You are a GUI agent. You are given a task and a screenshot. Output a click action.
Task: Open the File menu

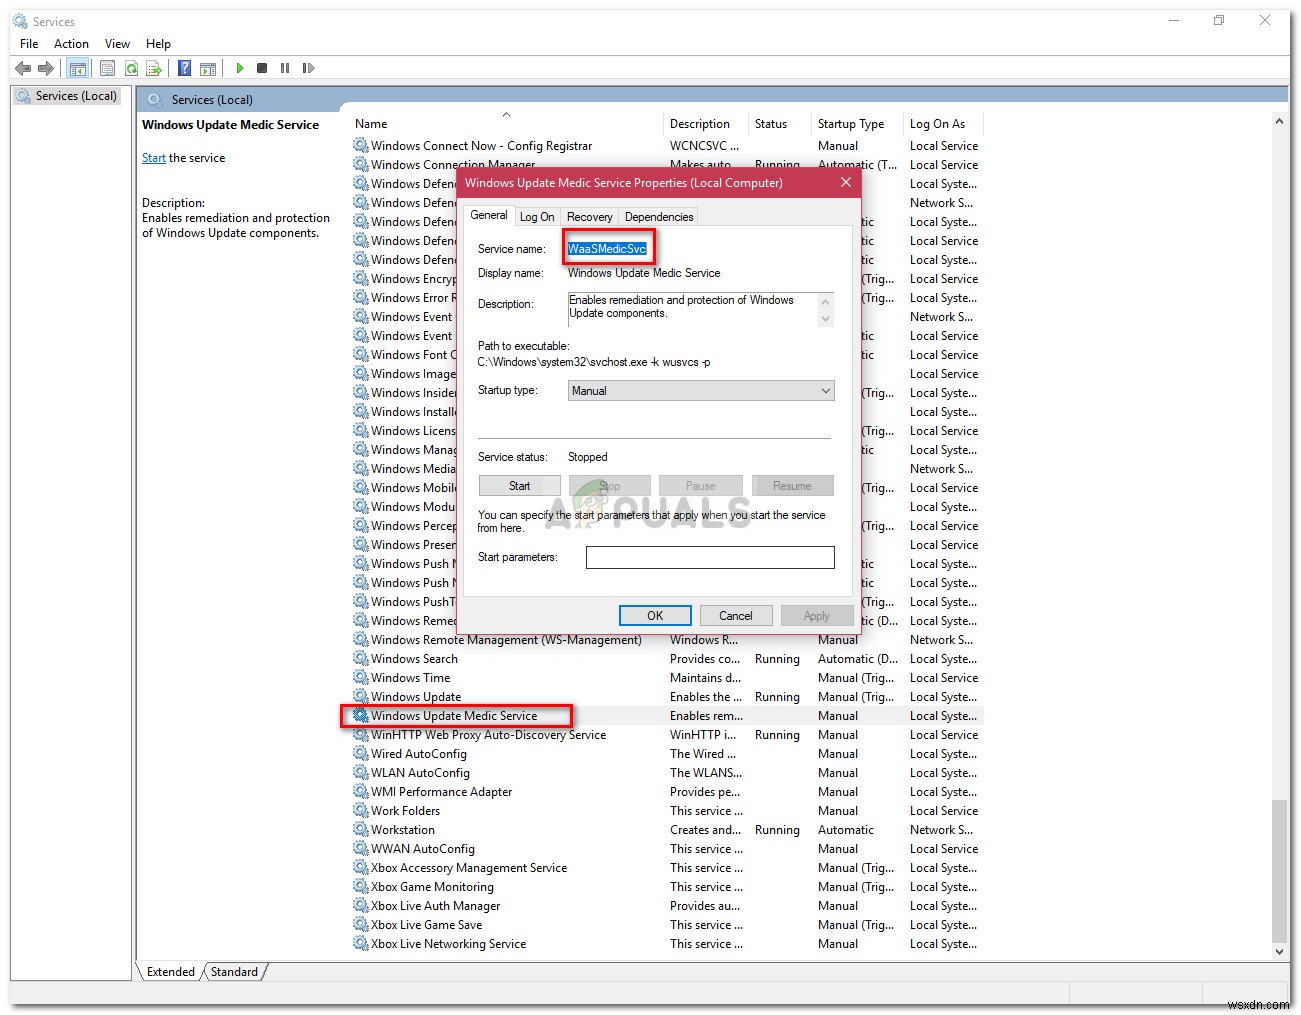(x=29, y=44)
